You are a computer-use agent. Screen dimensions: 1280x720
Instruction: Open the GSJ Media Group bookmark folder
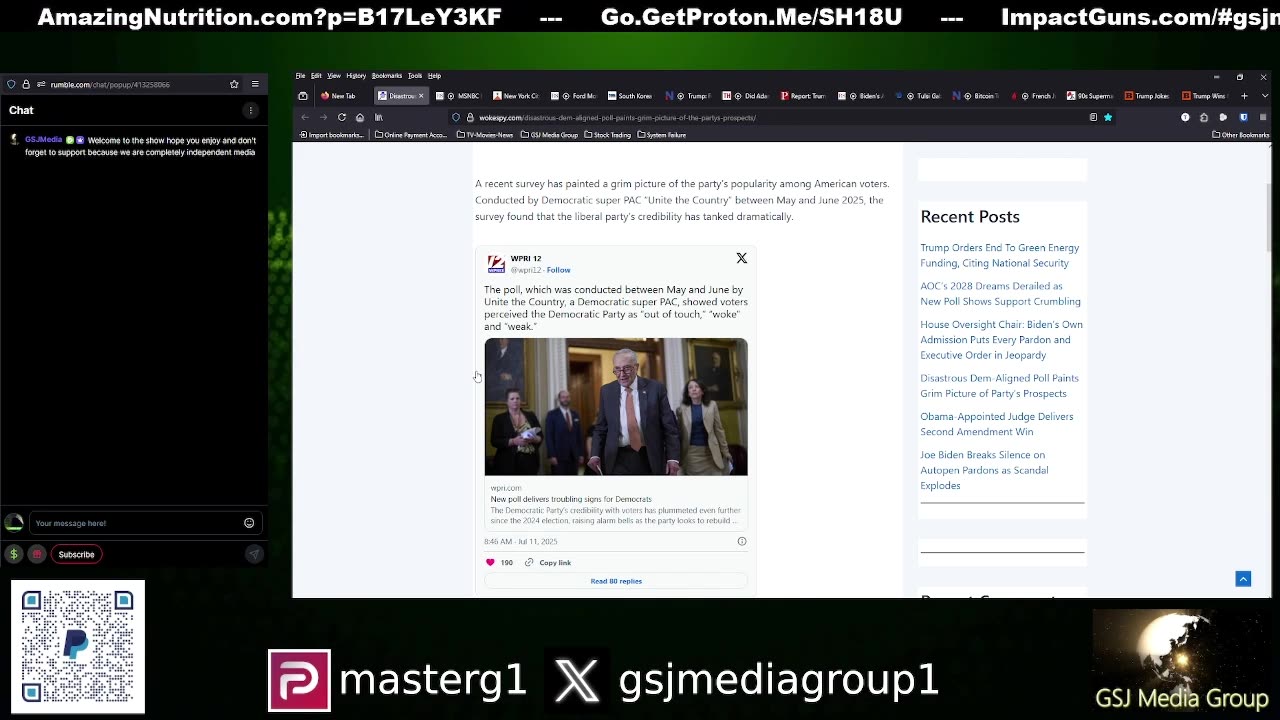[x=550, y=135]
